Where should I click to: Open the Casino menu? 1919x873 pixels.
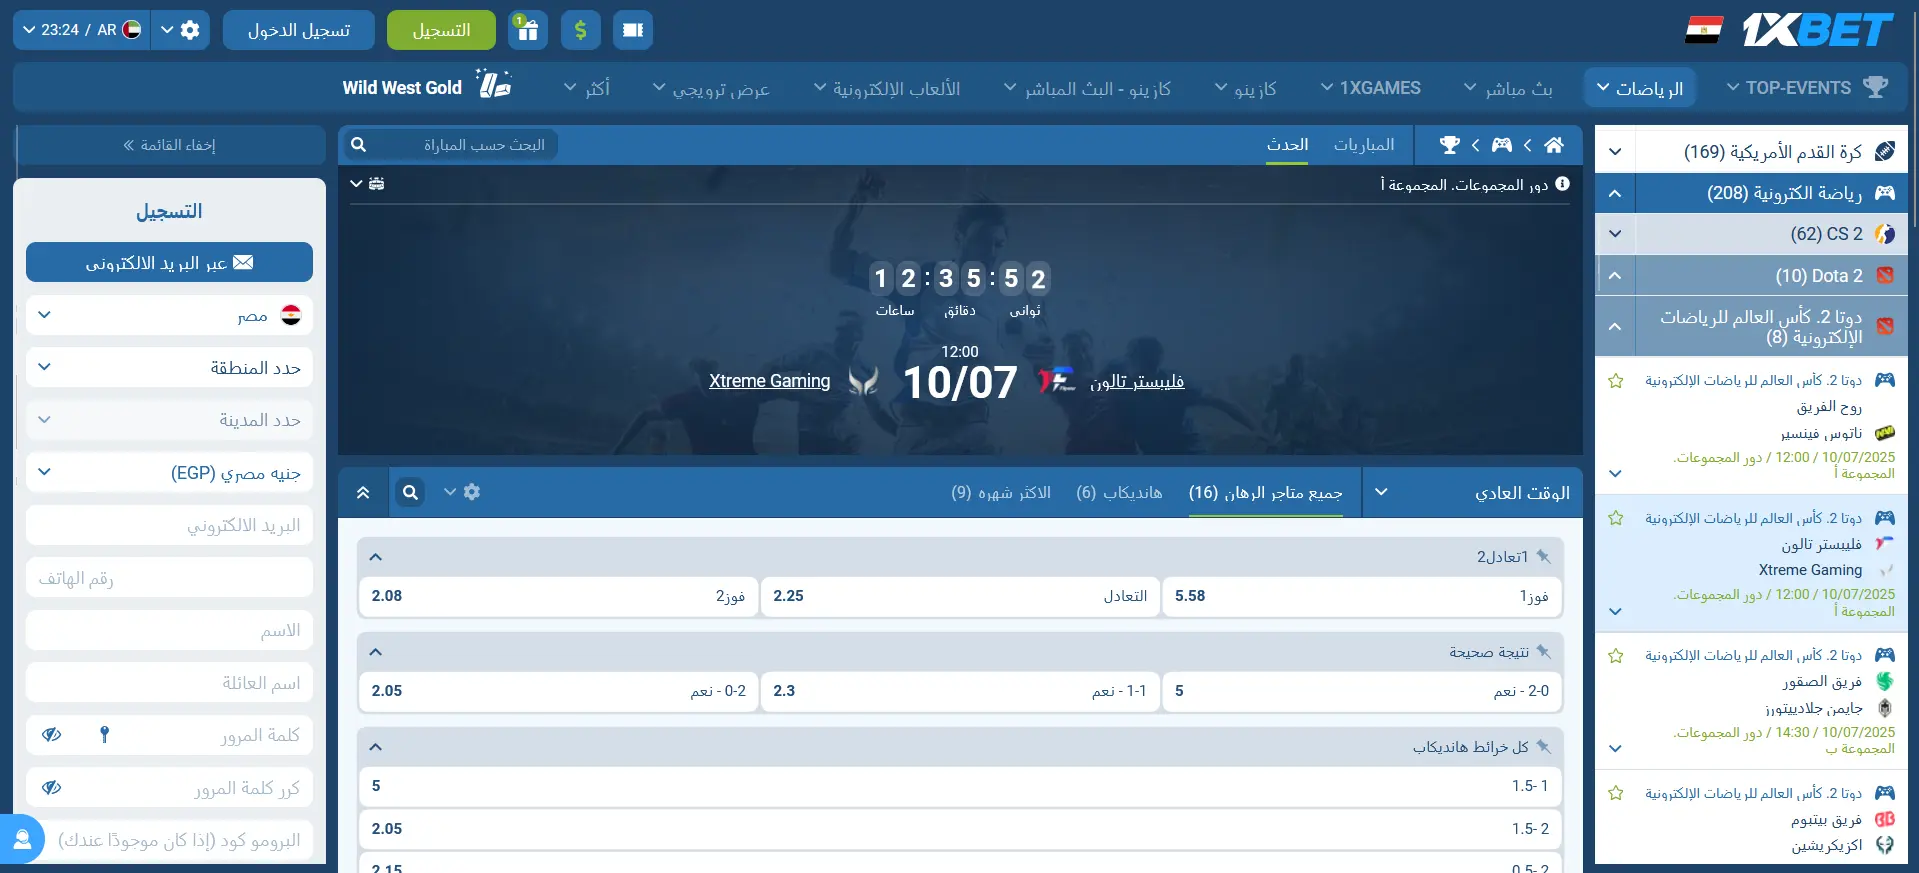pos(1245,88)
